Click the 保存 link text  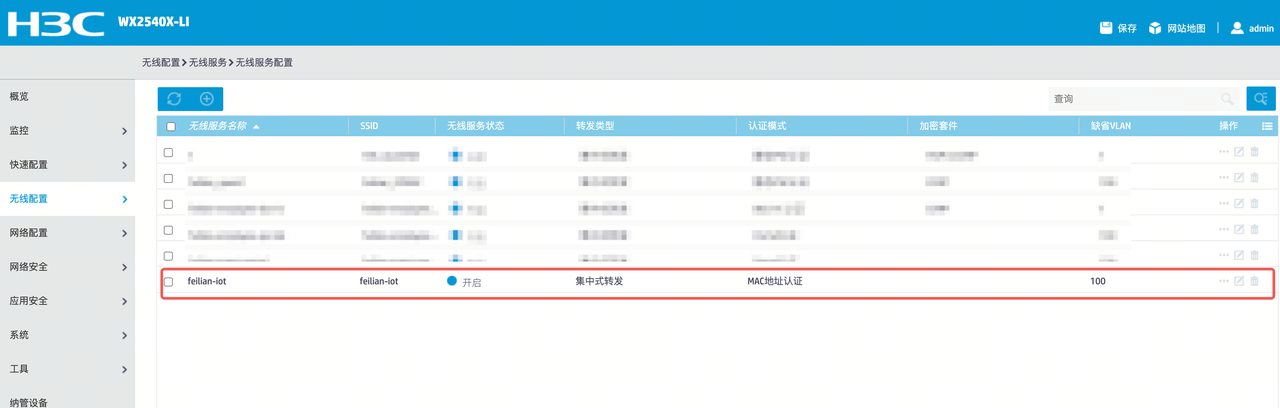pos(1127,28)
